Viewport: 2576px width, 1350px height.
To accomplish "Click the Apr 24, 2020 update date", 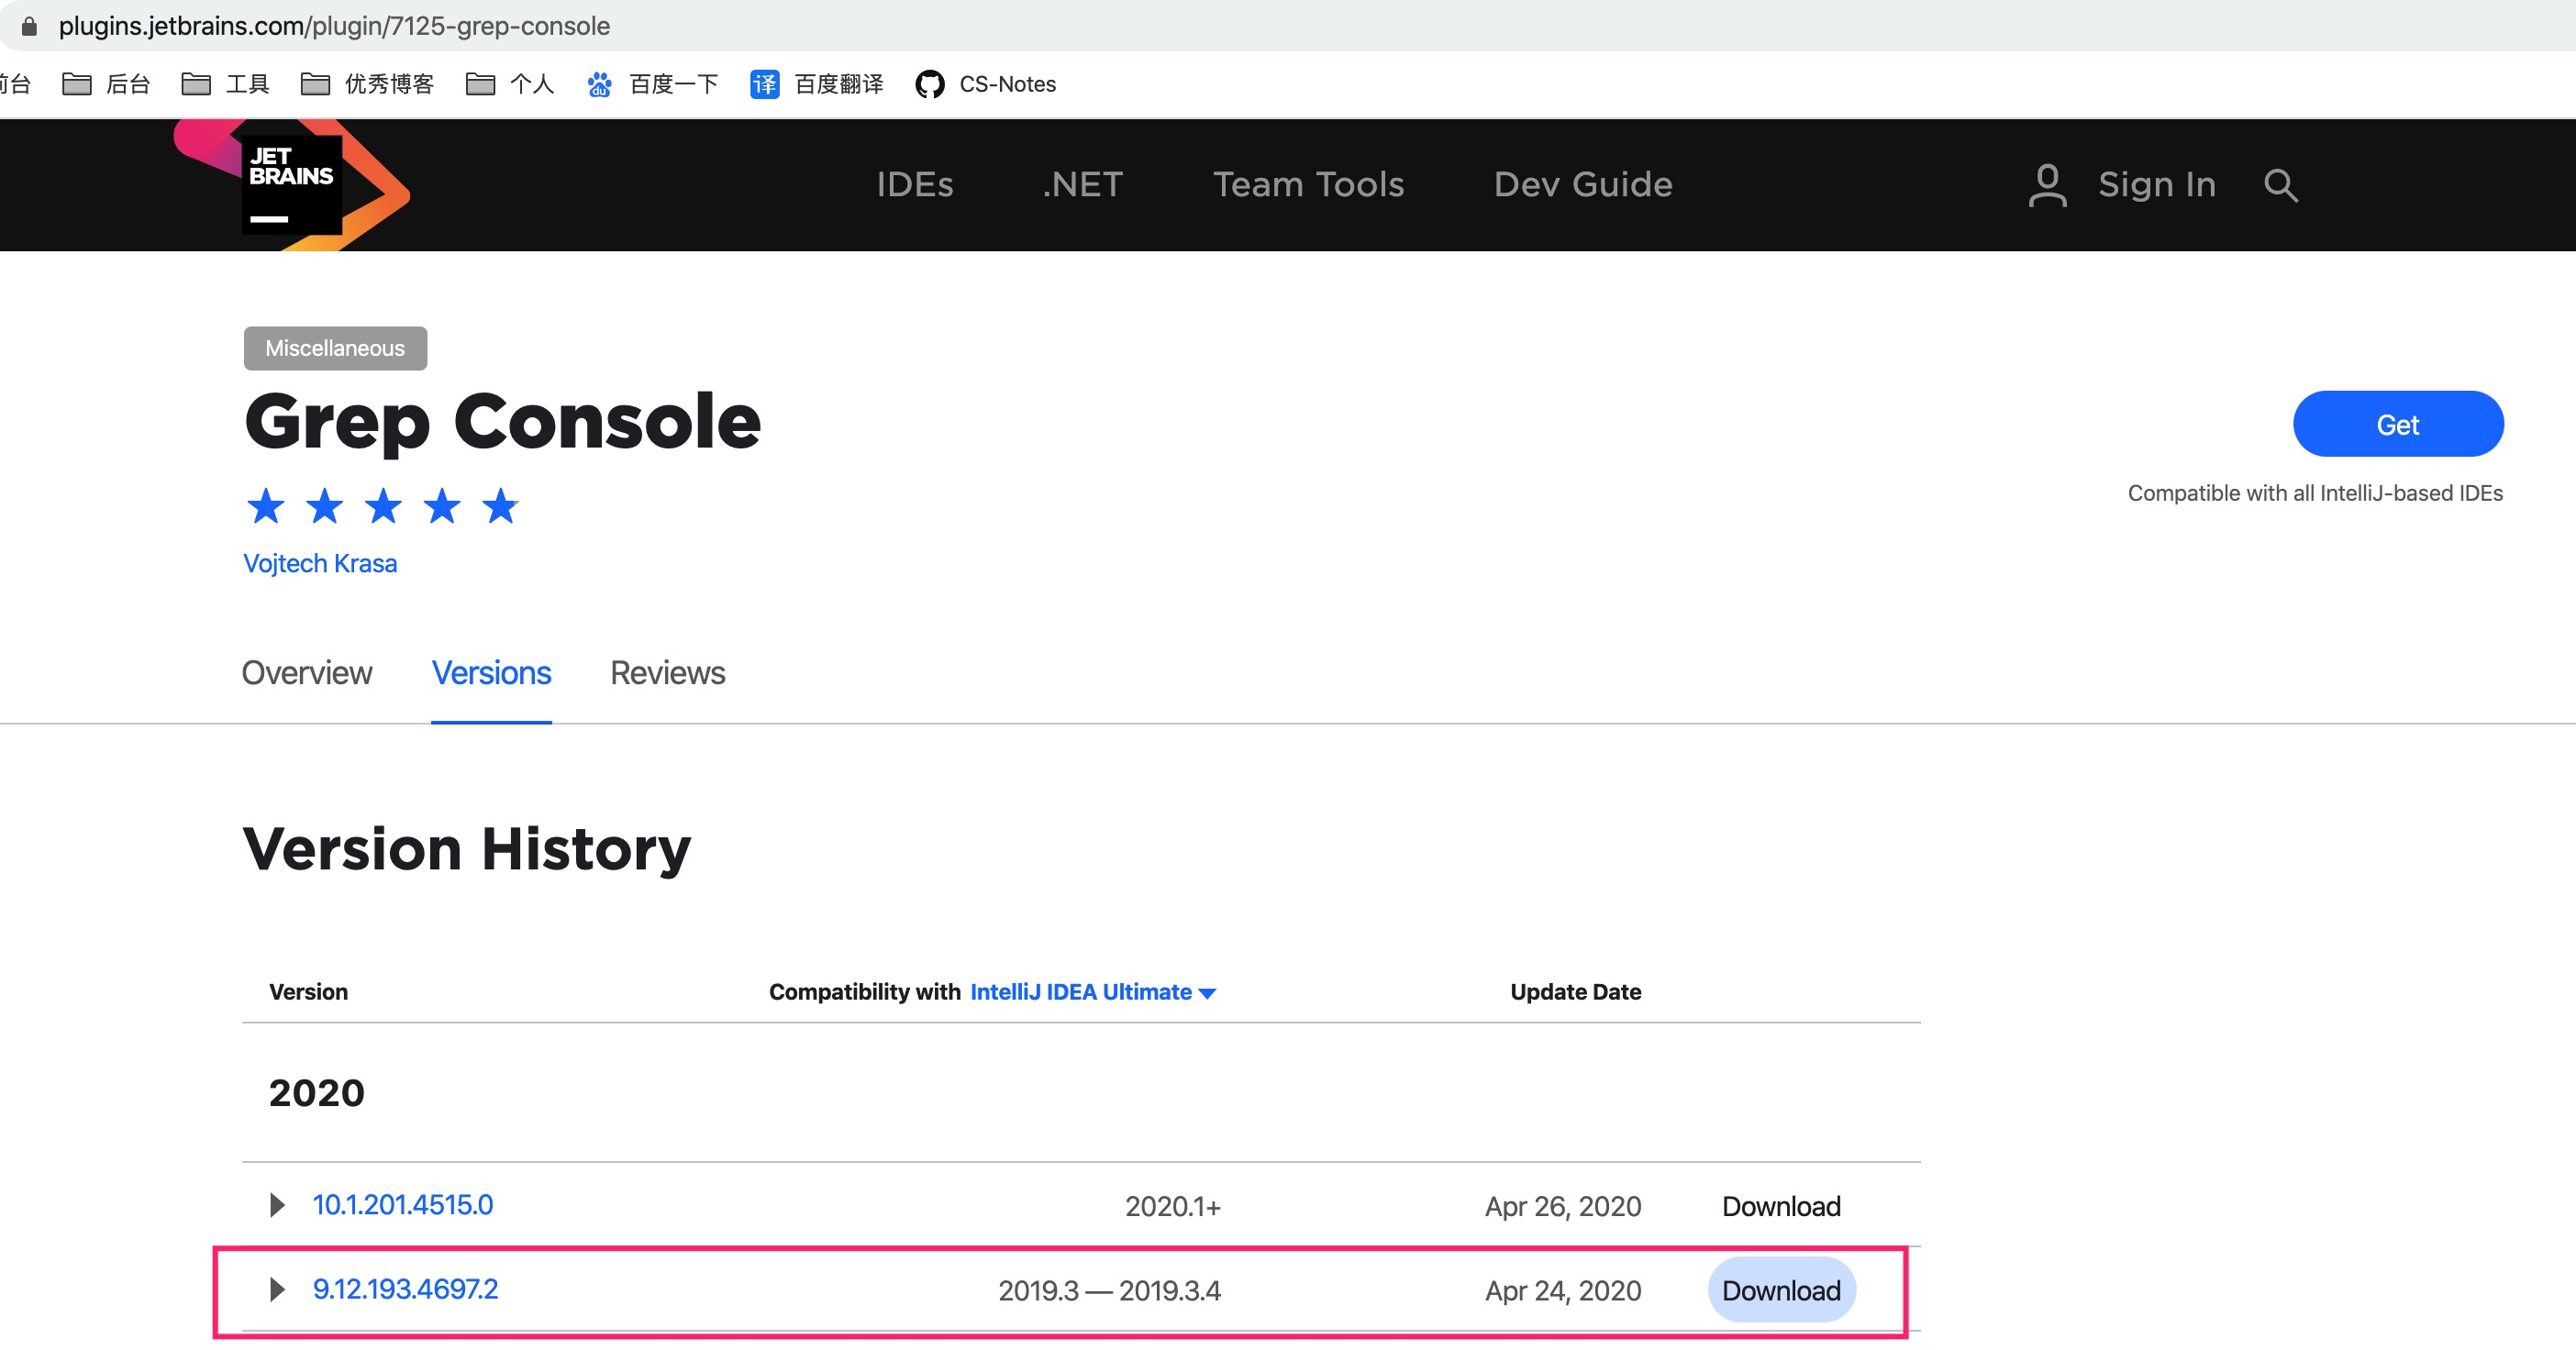I will 1563,1291.
